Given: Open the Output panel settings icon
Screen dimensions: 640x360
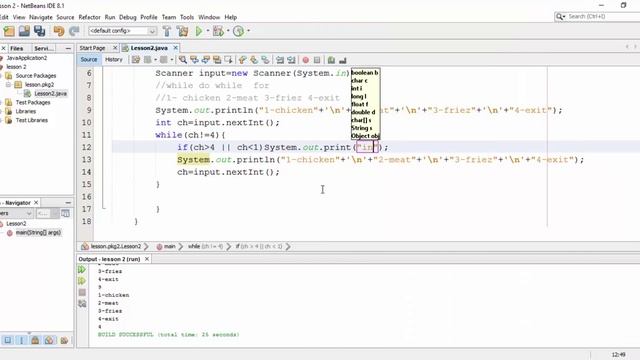Looking at the screenshot, I should (x=82, y=304).
